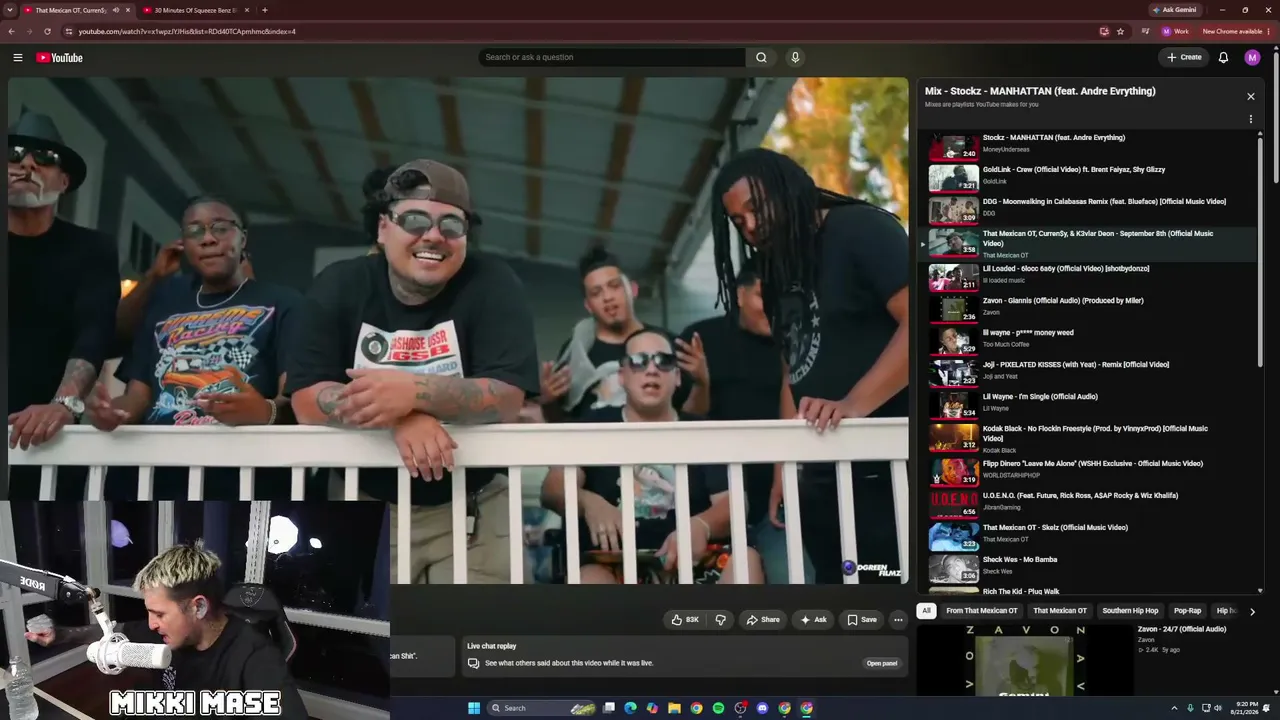Go to the YouTube home logo
This screenshot has height=720, width=1280.
point(60,58)
